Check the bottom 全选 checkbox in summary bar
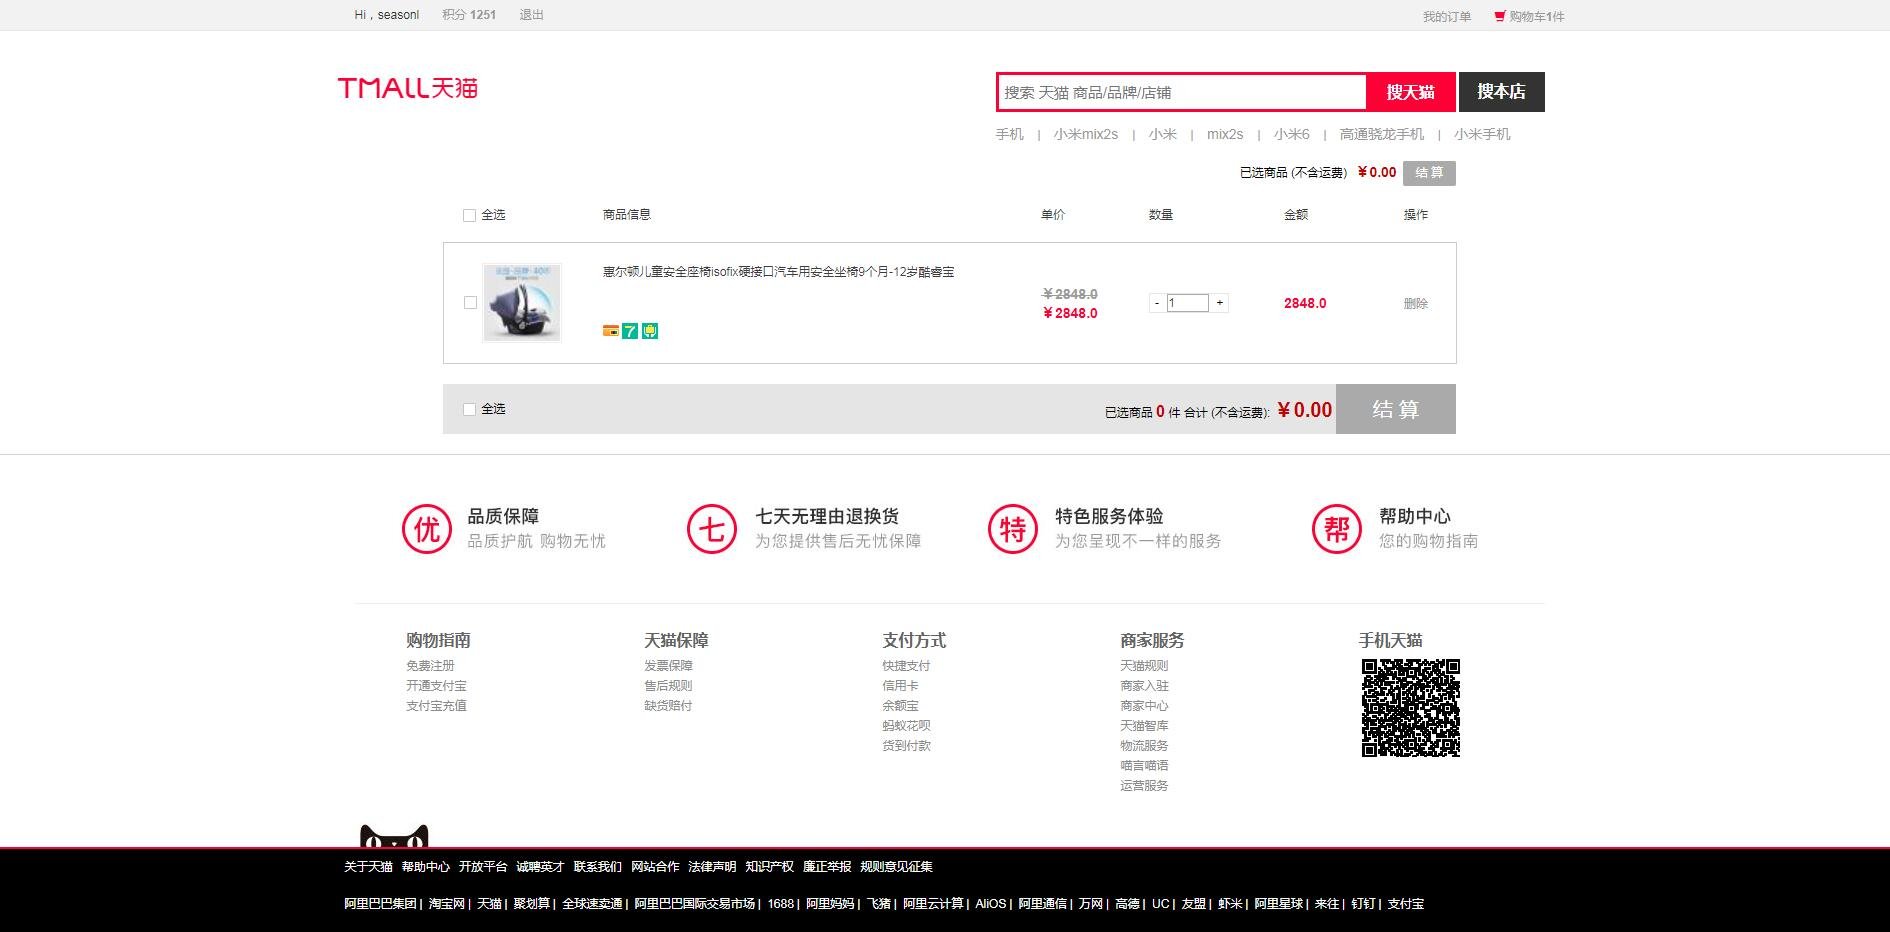This screenshot has width=1890, height=932. [470, 409]
